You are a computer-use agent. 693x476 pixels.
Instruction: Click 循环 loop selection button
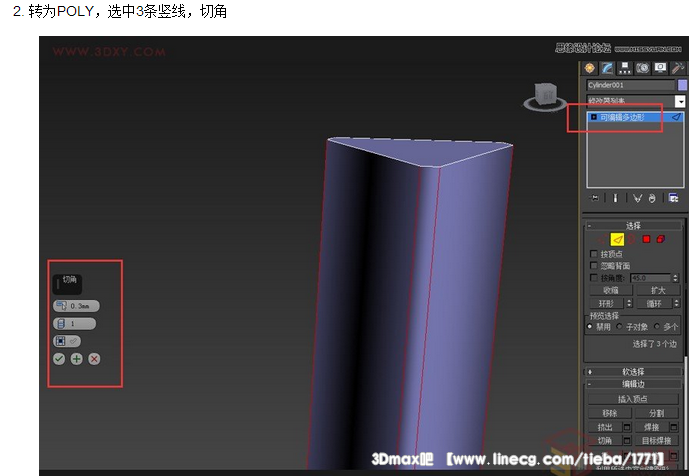pos(654,304)
